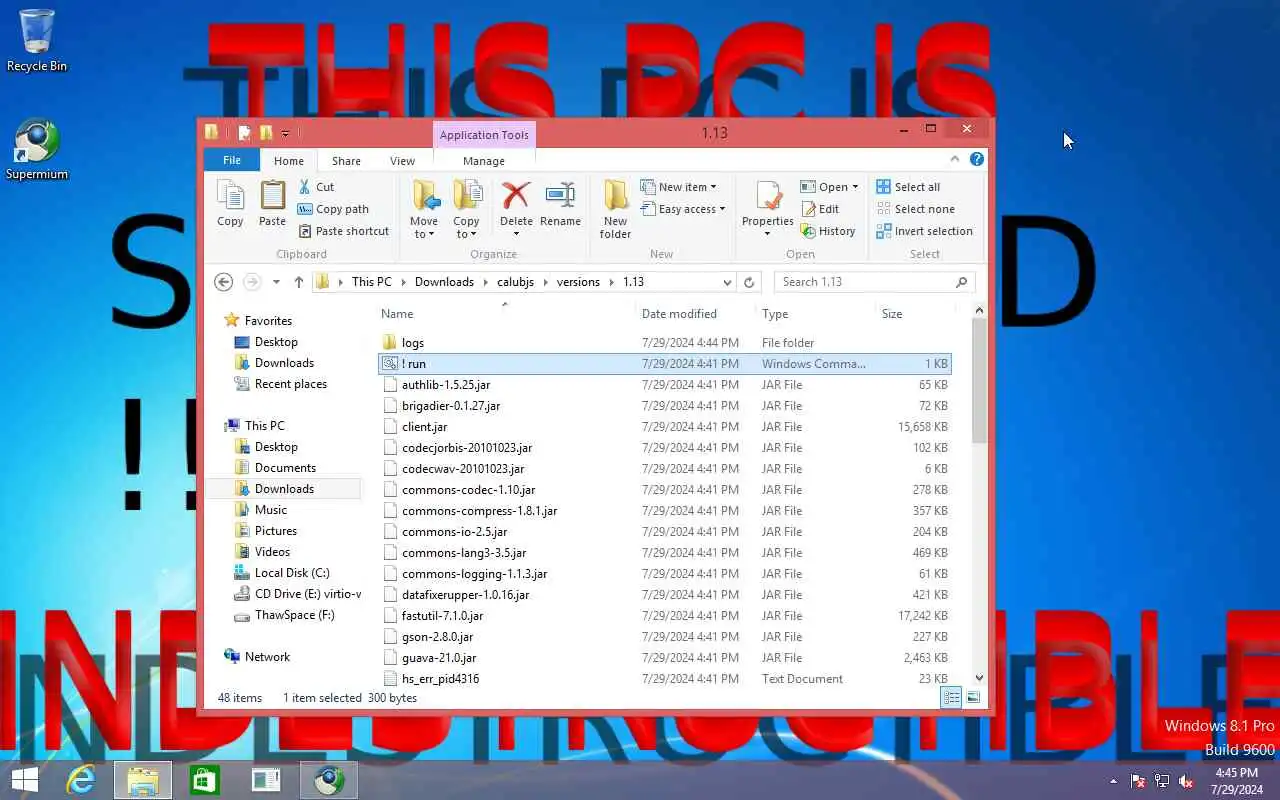1280x800 pixels.
Task: Navigate to calubjs in breadcrumb
Action: [515, 282]
